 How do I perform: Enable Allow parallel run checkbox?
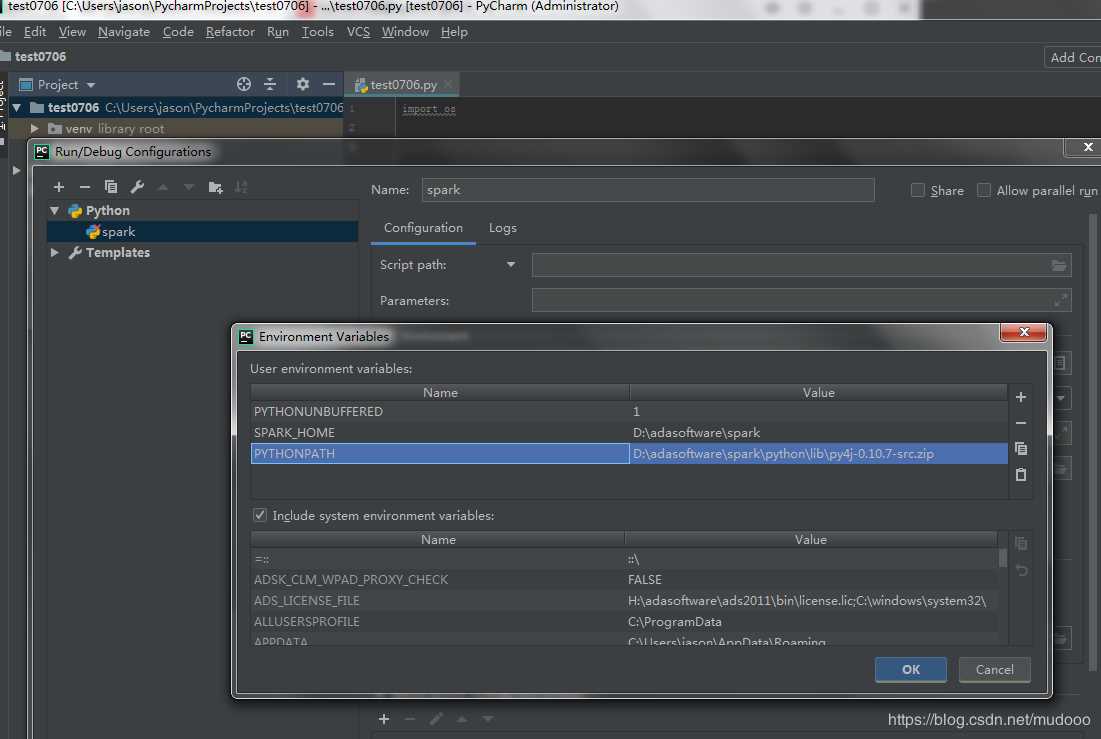pos(984,190)
